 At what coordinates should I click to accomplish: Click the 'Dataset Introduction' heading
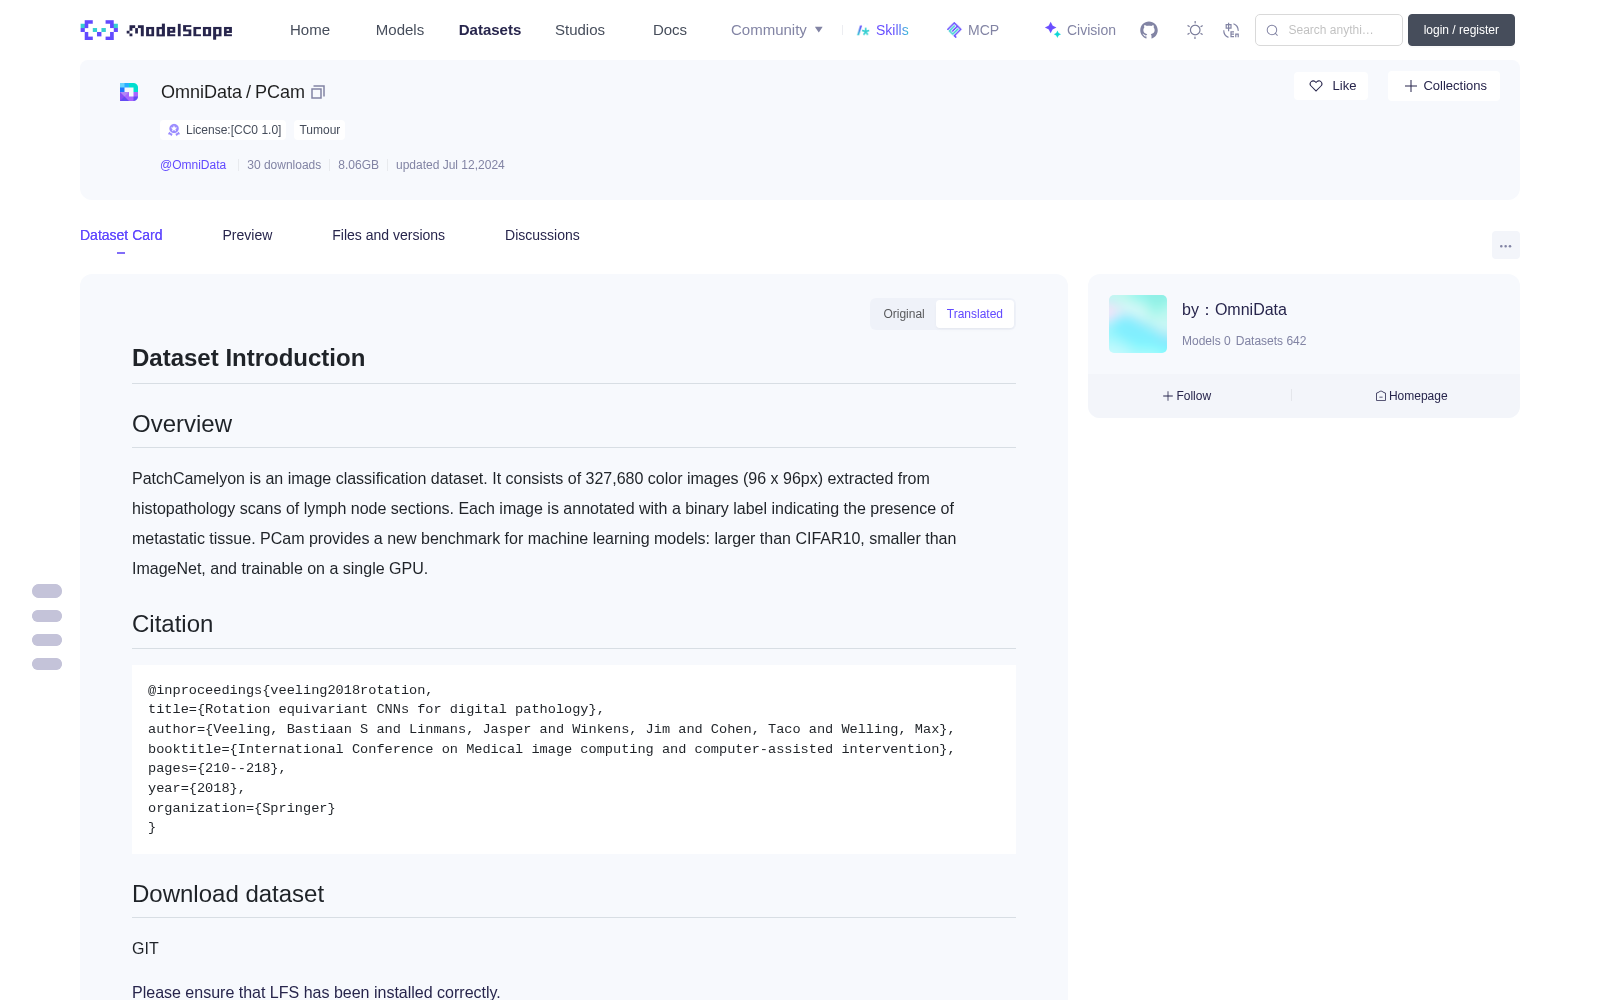pyautogui.click(x=248, y=358)
